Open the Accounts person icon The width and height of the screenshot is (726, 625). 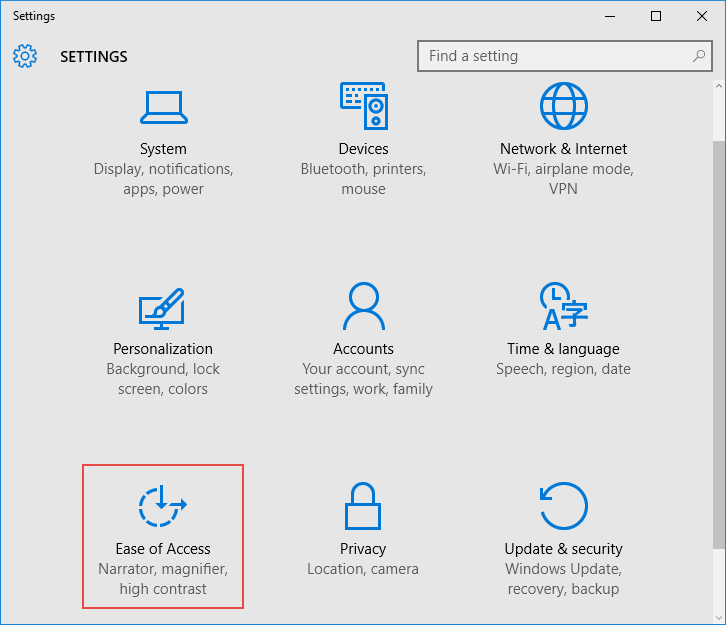364,306
